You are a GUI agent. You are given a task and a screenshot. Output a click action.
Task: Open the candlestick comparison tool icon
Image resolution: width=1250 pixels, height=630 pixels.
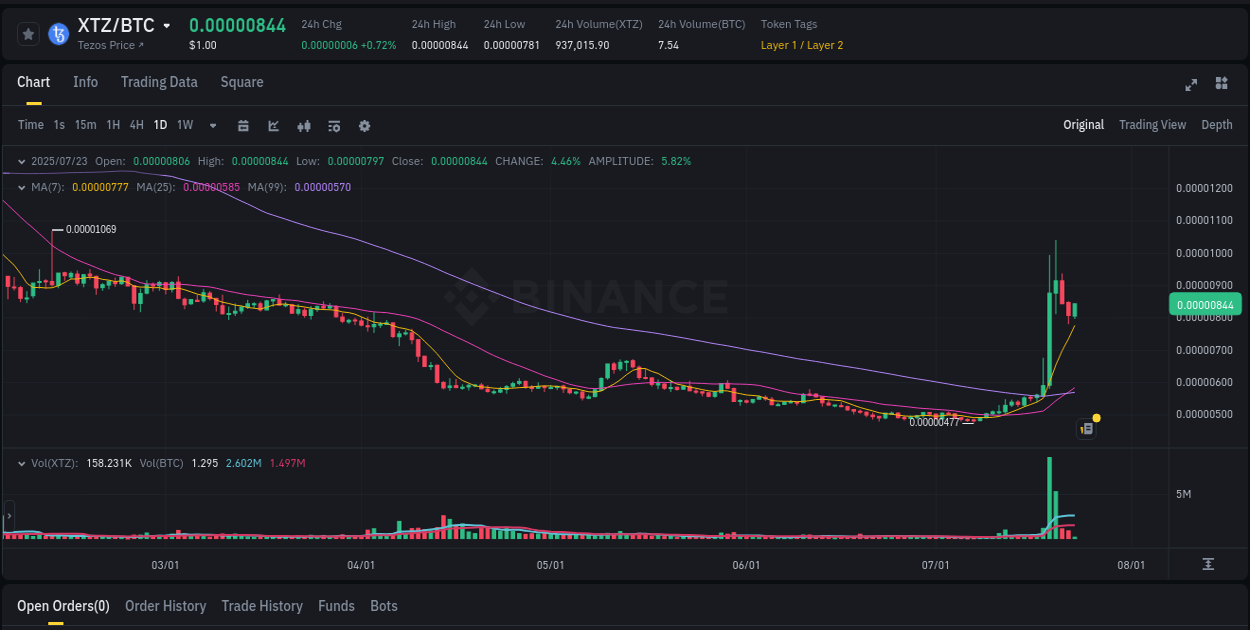303,125
